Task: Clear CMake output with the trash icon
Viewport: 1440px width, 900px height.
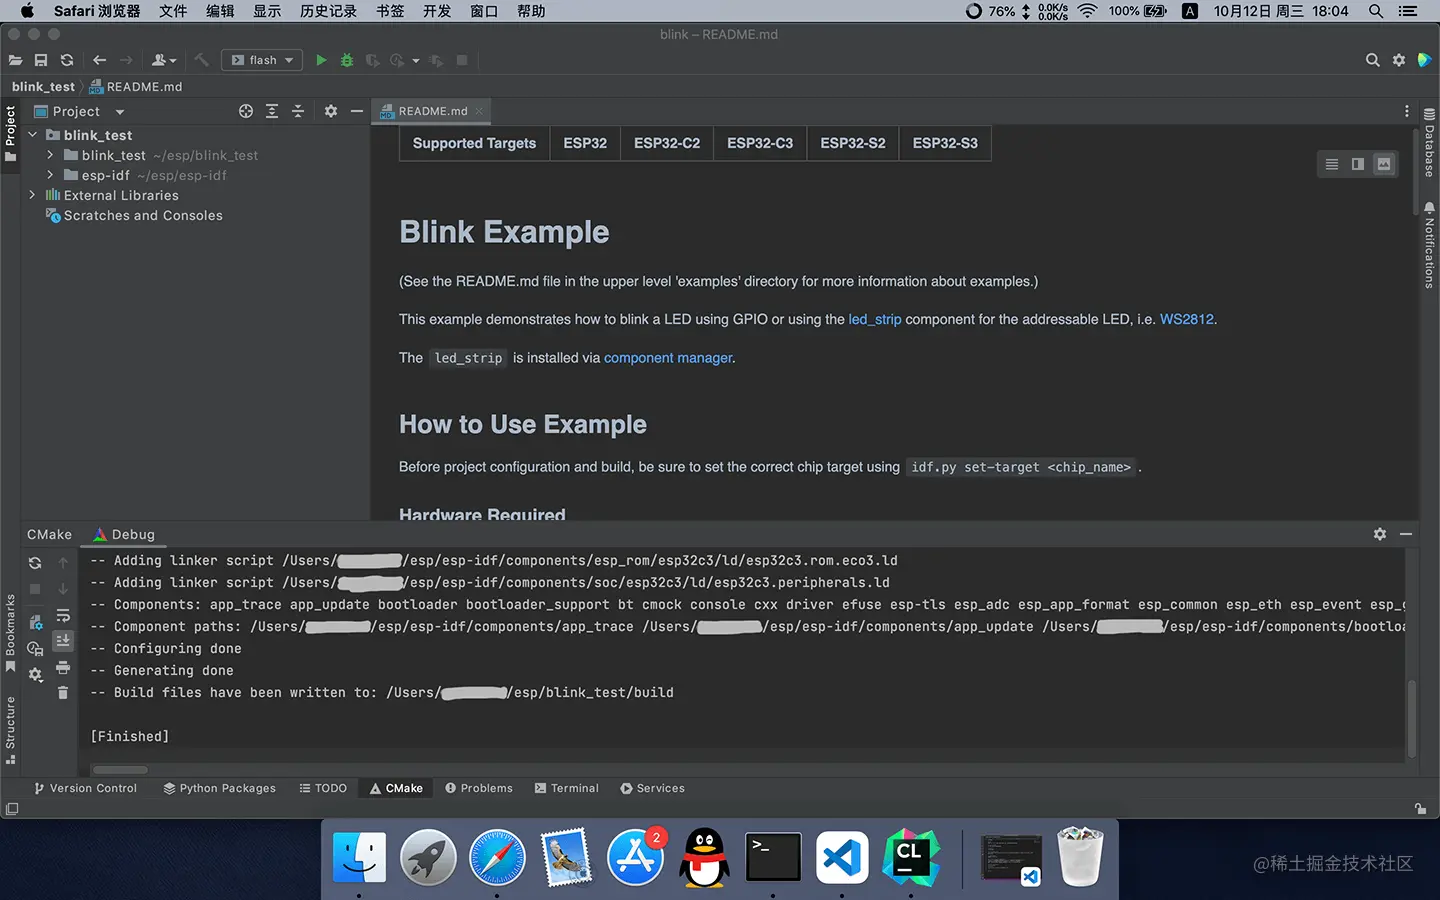Action: click(63, 692)
